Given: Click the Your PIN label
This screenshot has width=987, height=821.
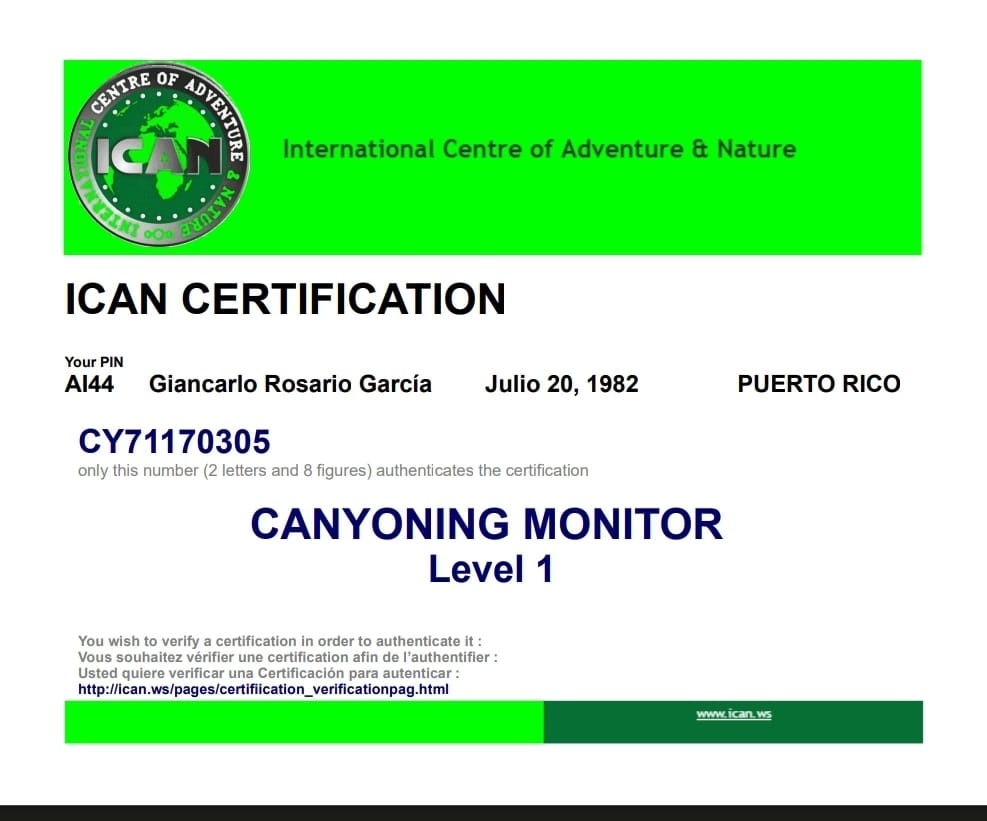Looking at the screenshot, I should 94,362.
